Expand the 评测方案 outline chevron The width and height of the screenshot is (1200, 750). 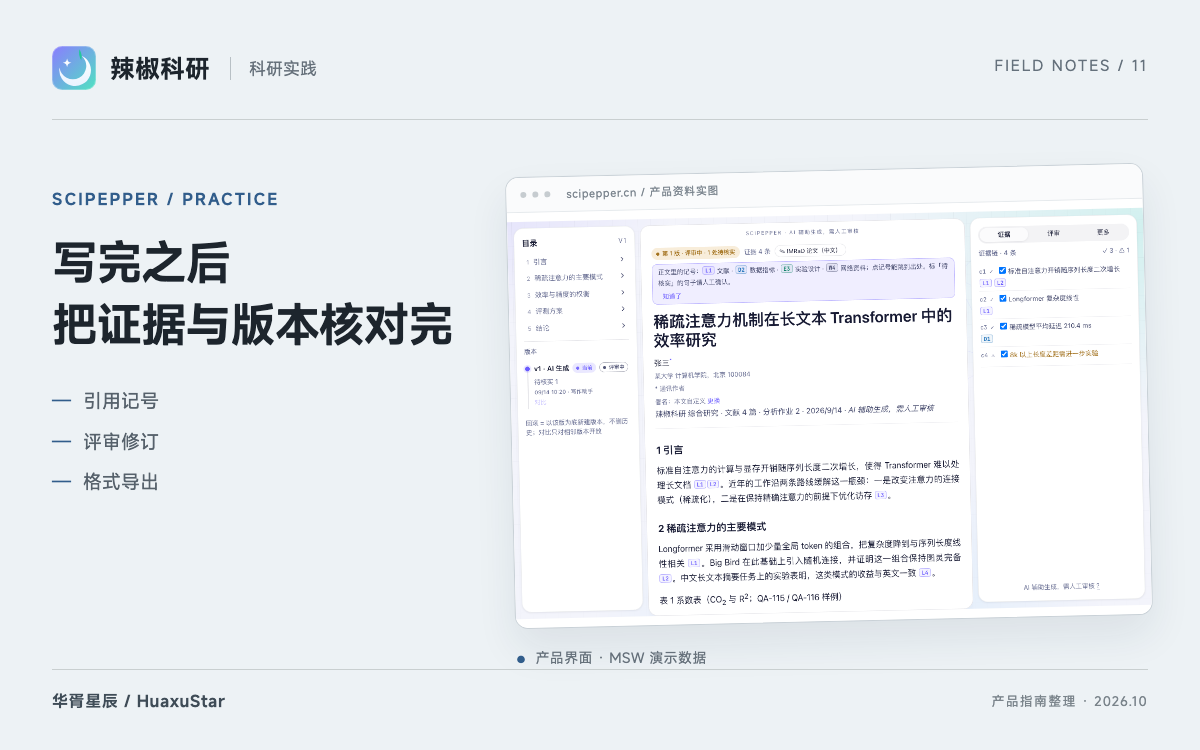click(x=622, y=309)
